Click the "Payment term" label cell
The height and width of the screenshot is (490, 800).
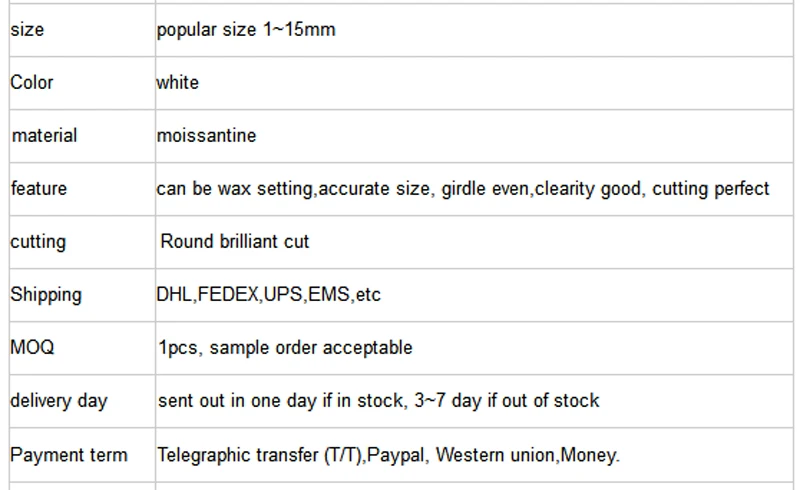[x=69, y=455]
